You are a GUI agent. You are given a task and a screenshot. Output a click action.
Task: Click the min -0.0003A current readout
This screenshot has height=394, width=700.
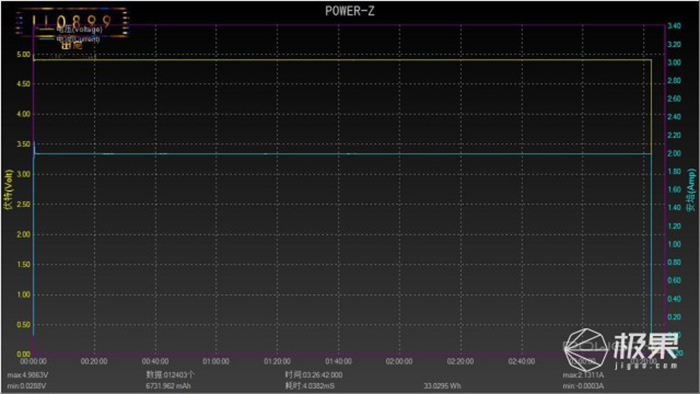tap(583, 386)
